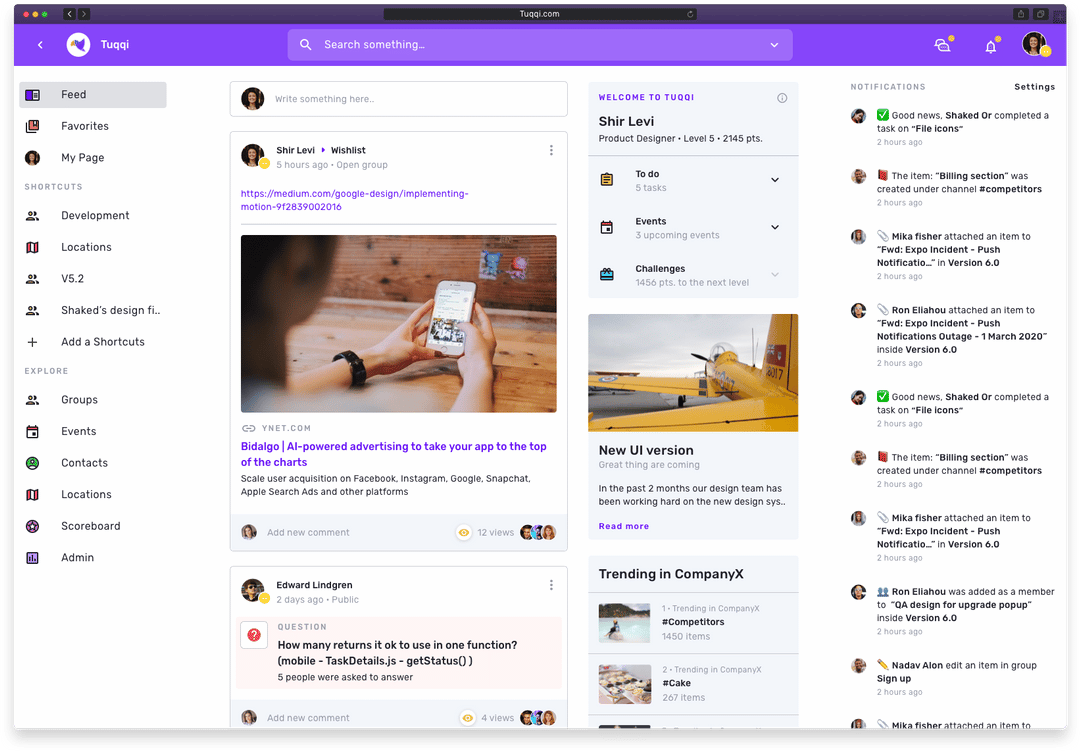Go to Groups in Explore menu
The width and height of the screenshot is (1080, 751).
(79, 400)
